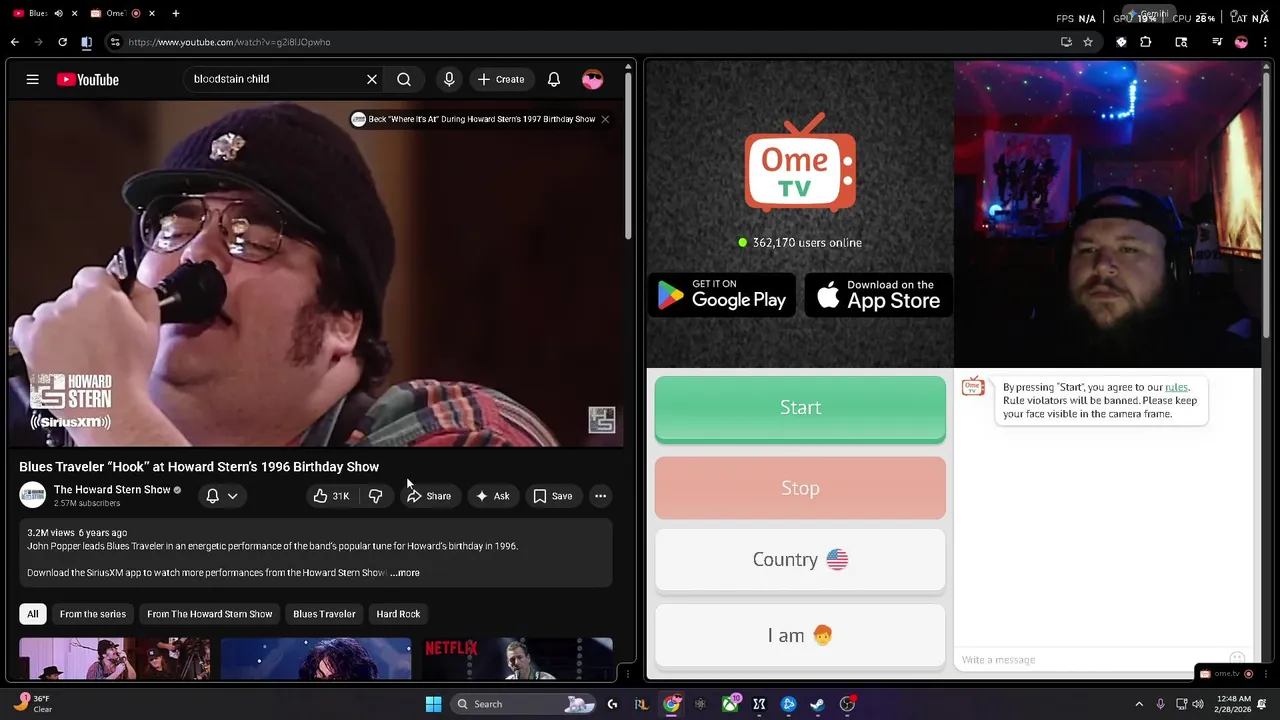Open the YouTube account avatar menu
This screenshot has height=720, width=1280.
(x=593, y=79)
